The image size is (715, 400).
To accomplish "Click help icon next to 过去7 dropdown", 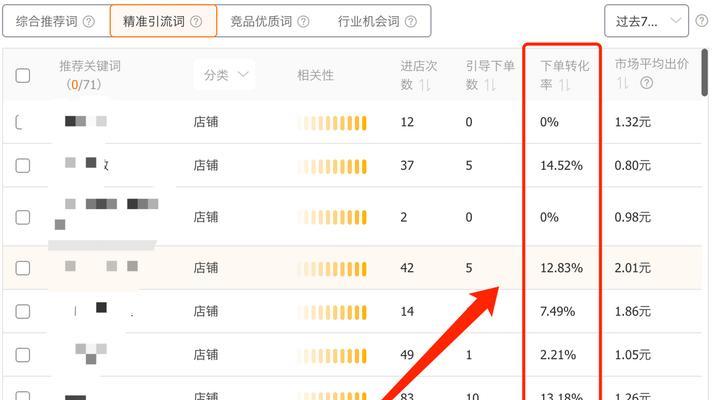I will point(701,21).
